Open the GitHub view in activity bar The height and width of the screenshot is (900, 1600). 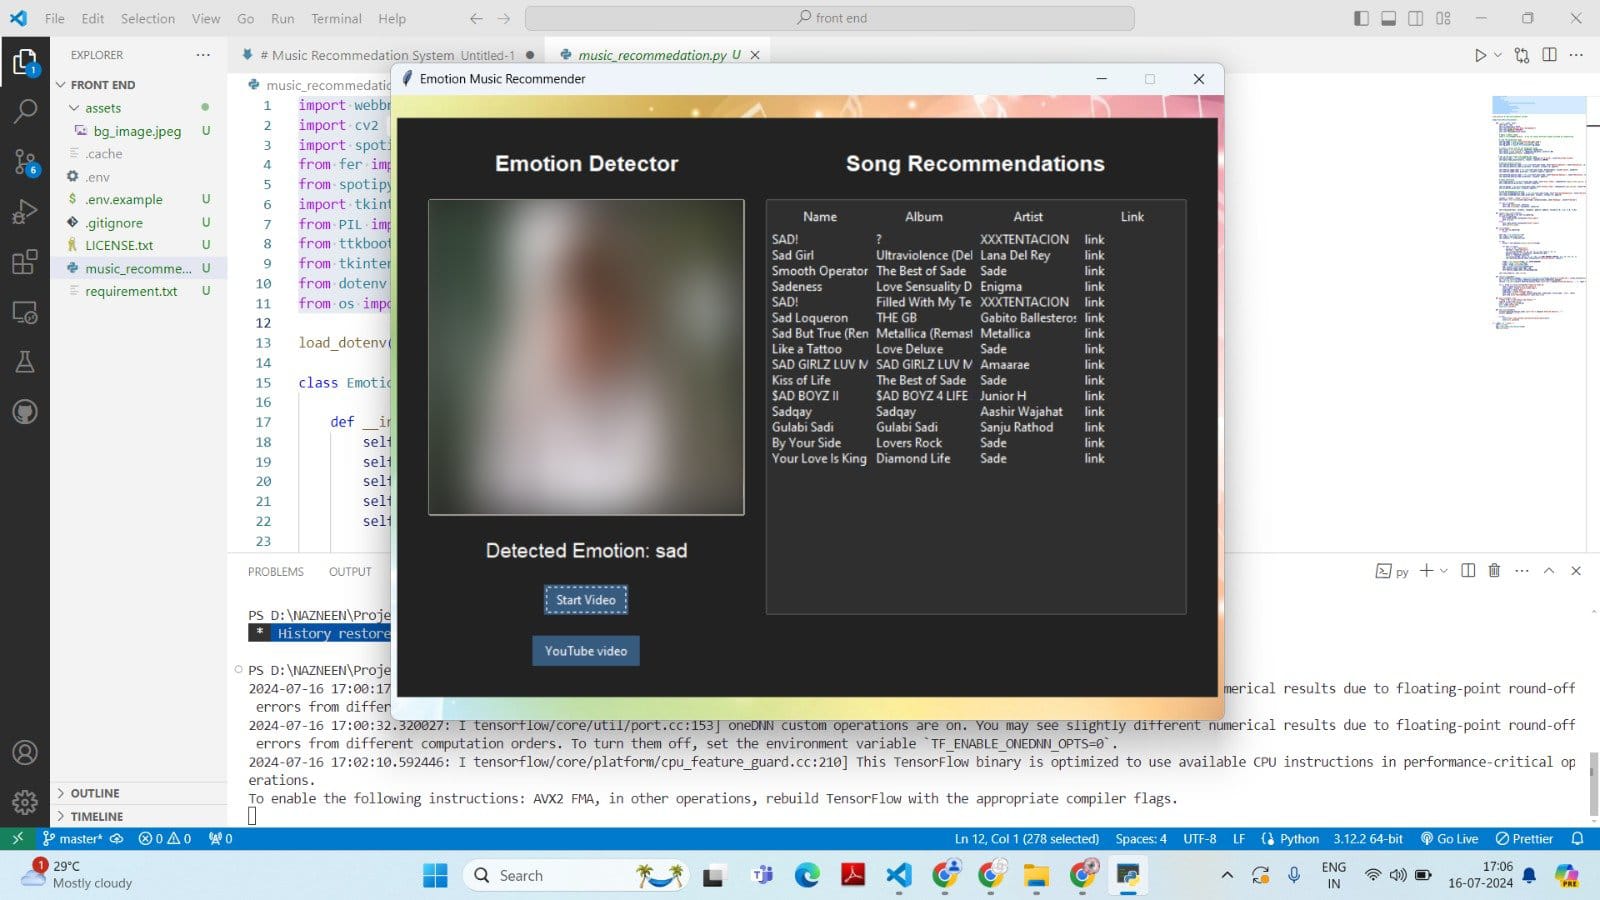tap(25, 411)
